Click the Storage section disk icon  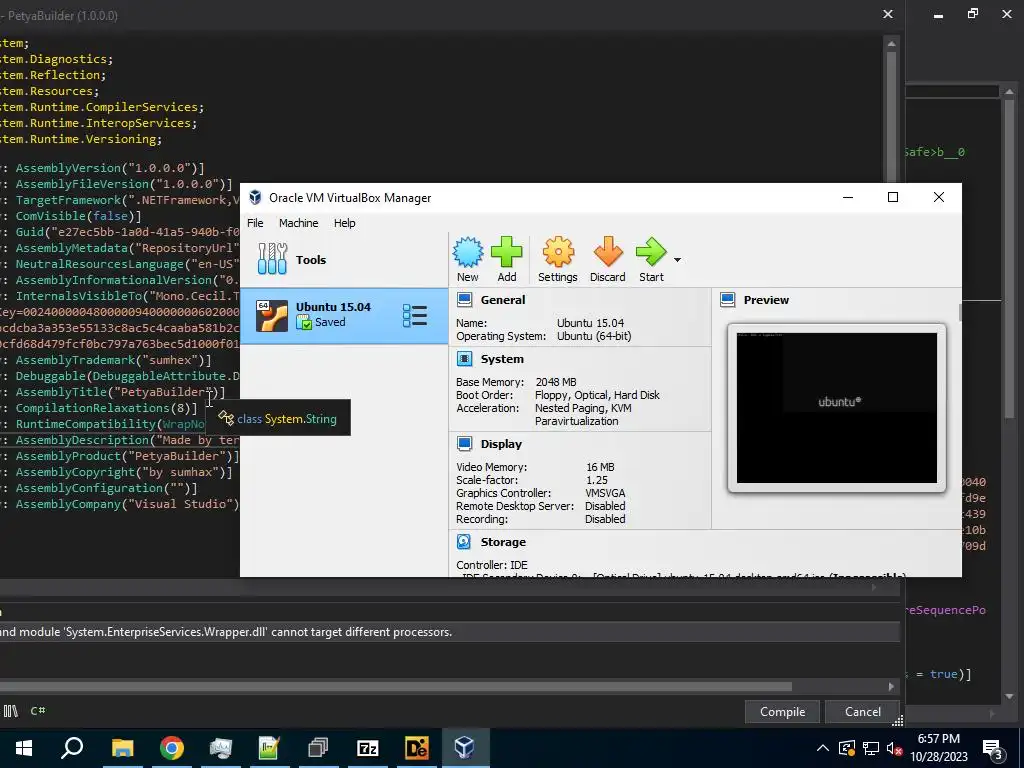(x=464, y=541)
